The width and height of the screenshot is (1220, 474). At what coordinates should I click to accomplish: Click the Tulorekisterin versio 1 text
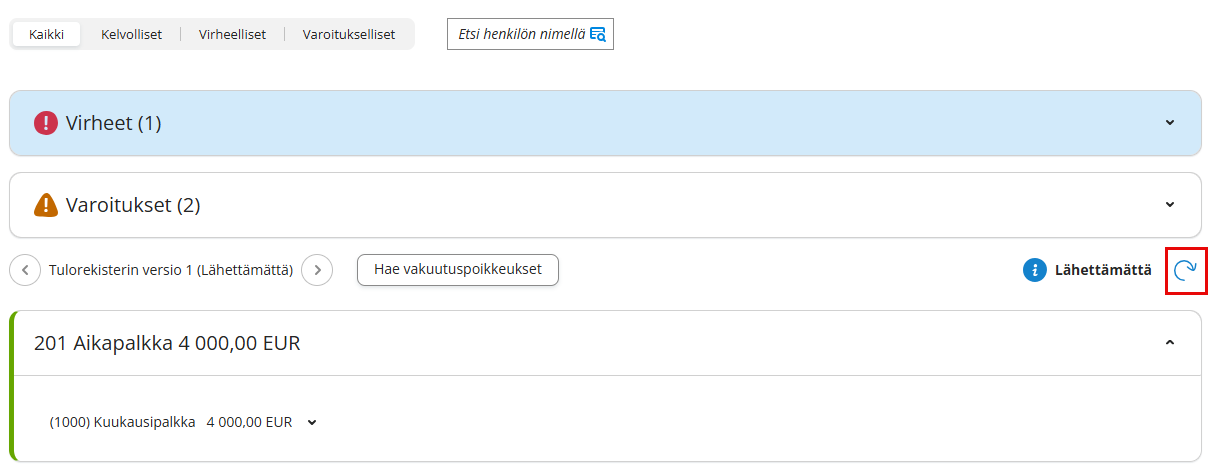pos(170,270)
